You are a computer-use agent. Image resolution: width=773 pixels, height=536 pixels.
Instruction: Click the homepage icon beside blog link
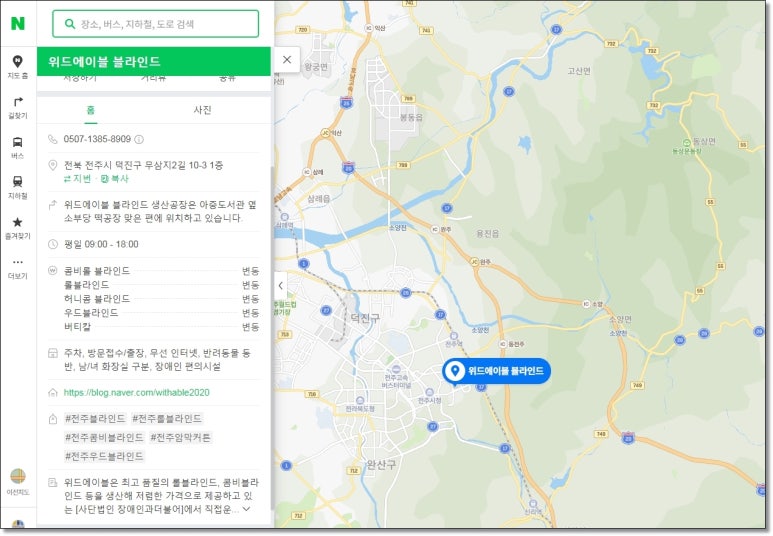pyautogui.click(x=53, y=393)
